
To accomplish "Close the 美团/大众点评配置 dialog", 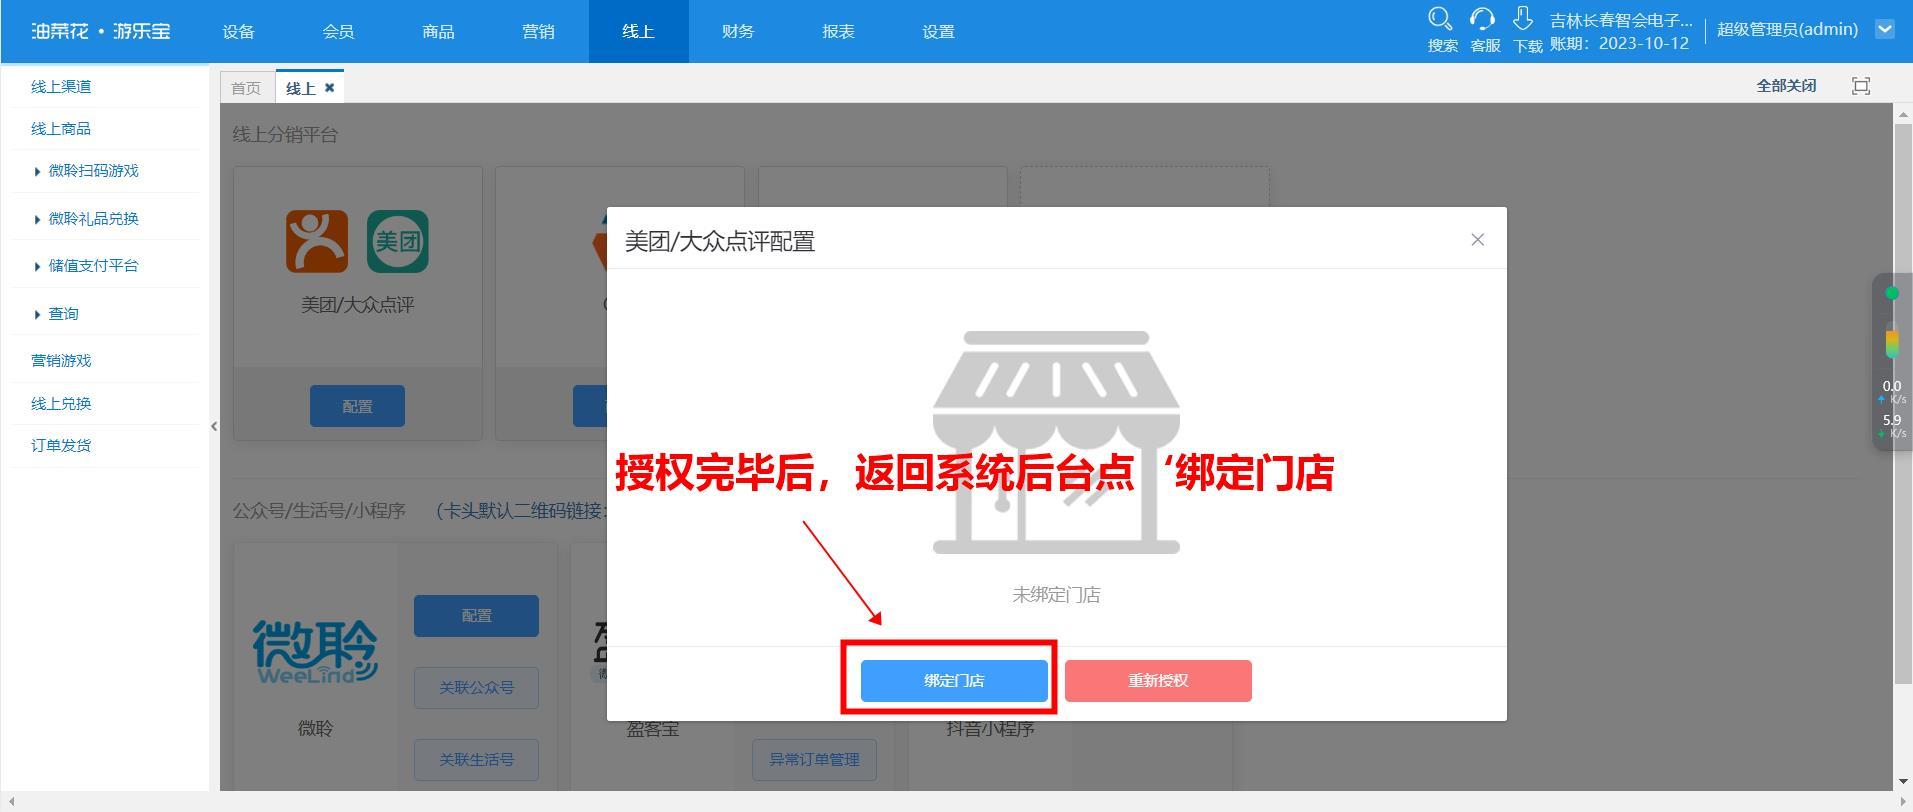I will coord(1477,239).
